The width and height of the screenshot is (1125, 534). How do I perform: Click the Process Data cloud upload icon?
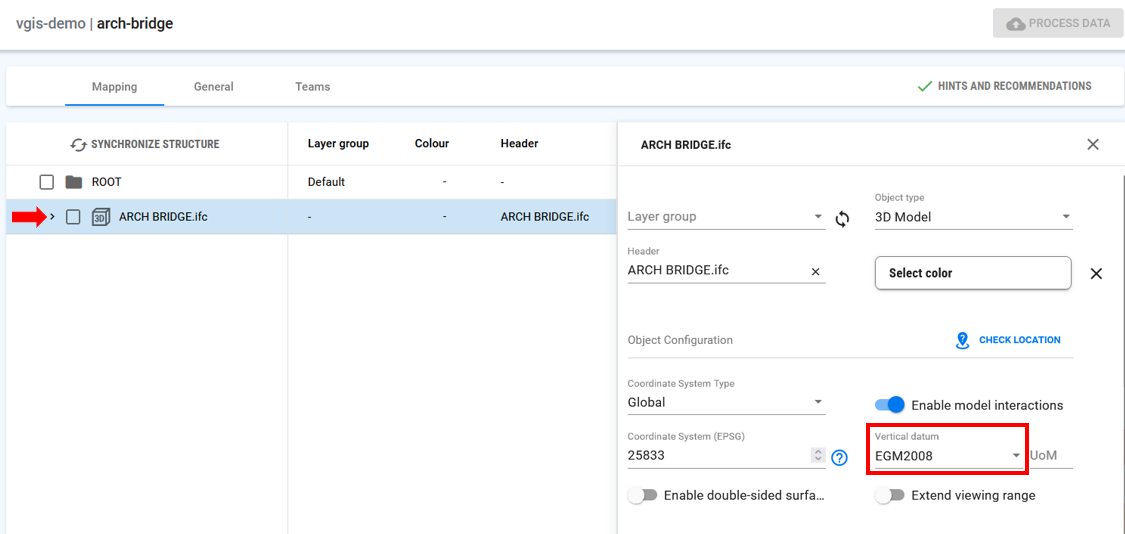[x=1016, y=24]
